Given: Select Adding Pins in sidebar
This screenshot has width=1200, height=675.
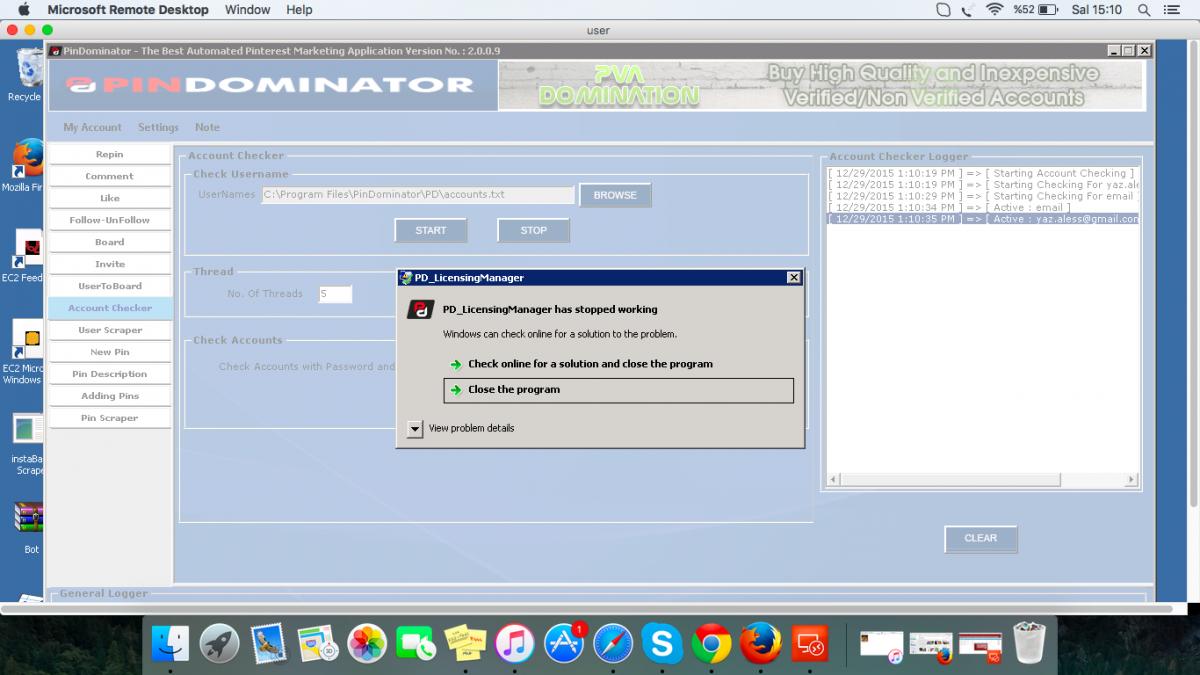Looking at the screenshot, I should pyautogui.click(x=110, y=396).
